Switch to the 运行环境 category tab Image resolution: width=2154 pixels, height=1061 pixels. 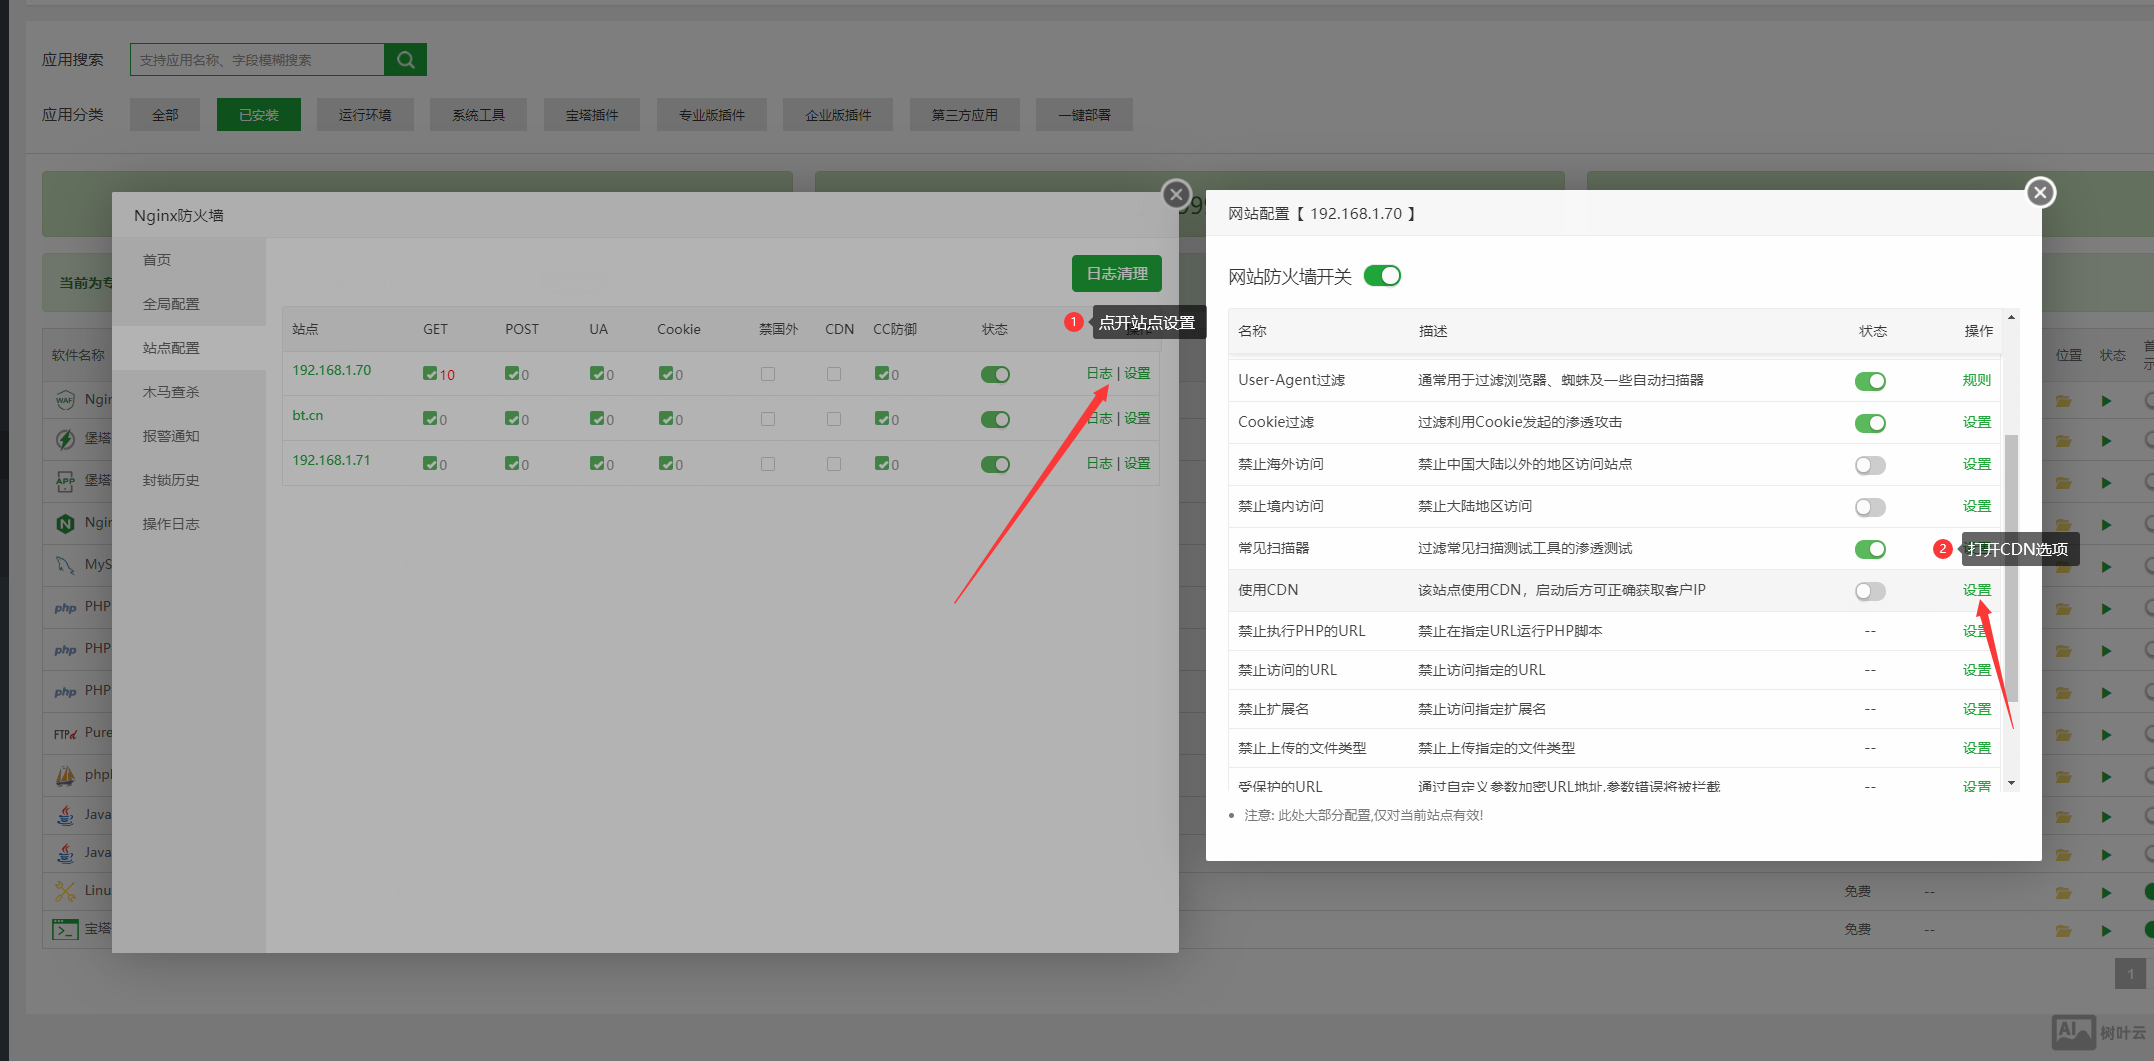tap(365, 115)
